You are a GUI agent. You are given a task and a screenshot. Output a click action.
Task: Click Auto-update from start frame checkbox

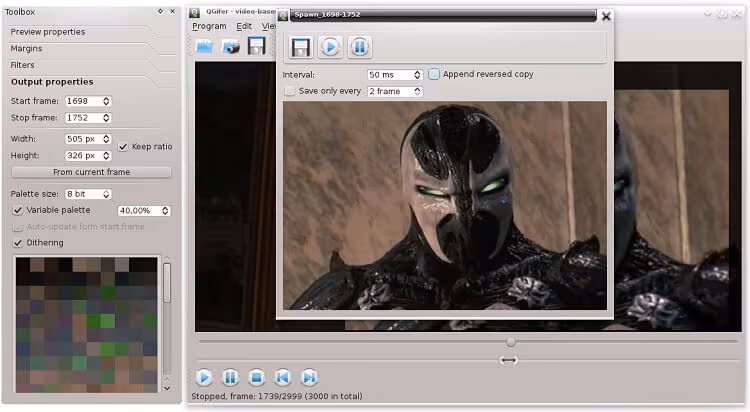click(x=18, y=227)
